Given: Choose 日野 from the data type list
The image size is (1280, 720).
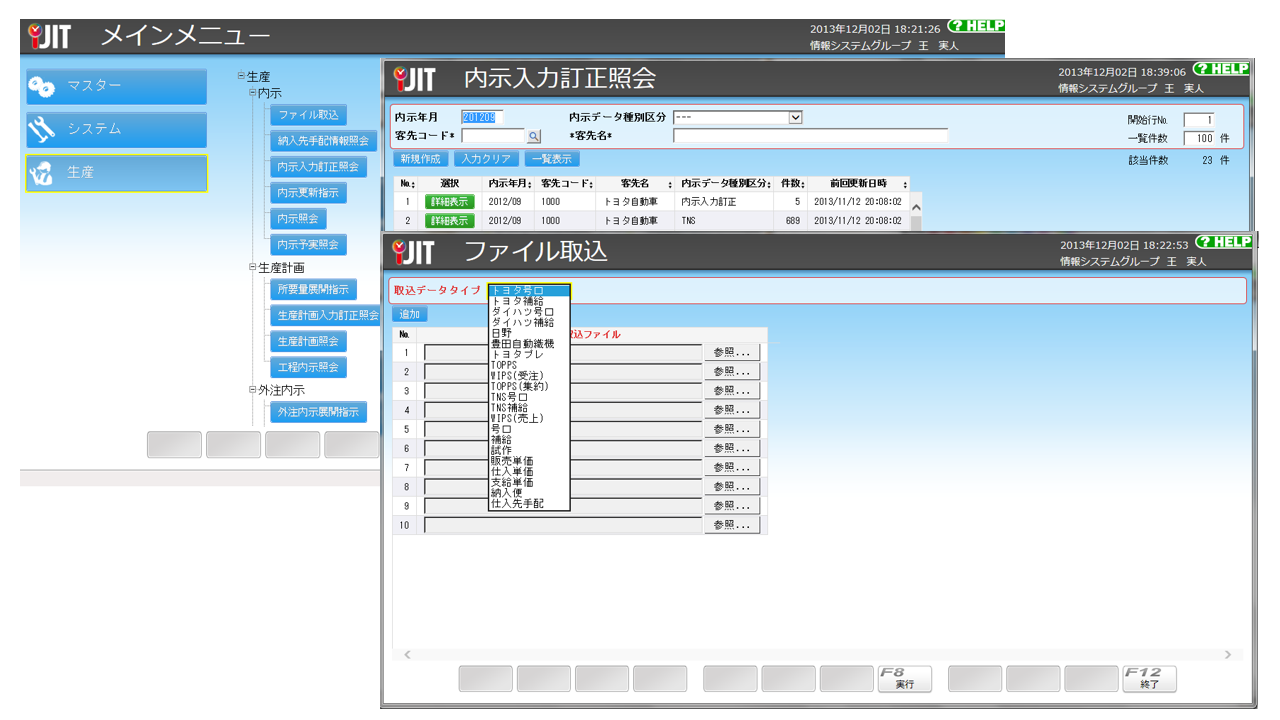Looking at the screenshot, I should tap(529, 332).
